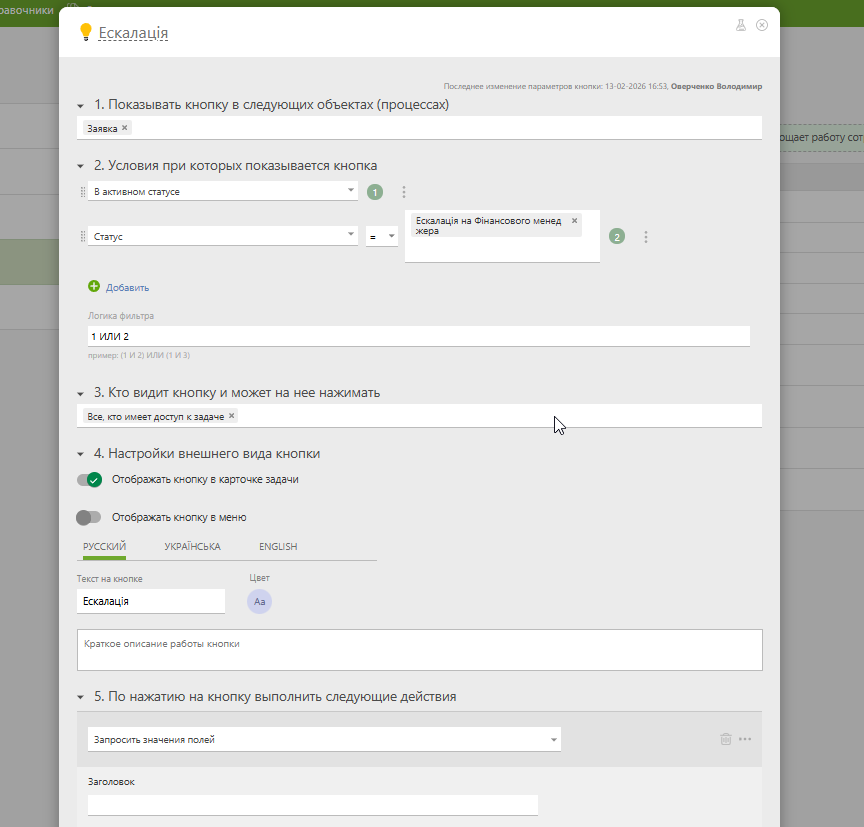Screen dimensions: 864x827
Task: Open the three-dot menu for condition 2
Action: click(x=646, y=237)
